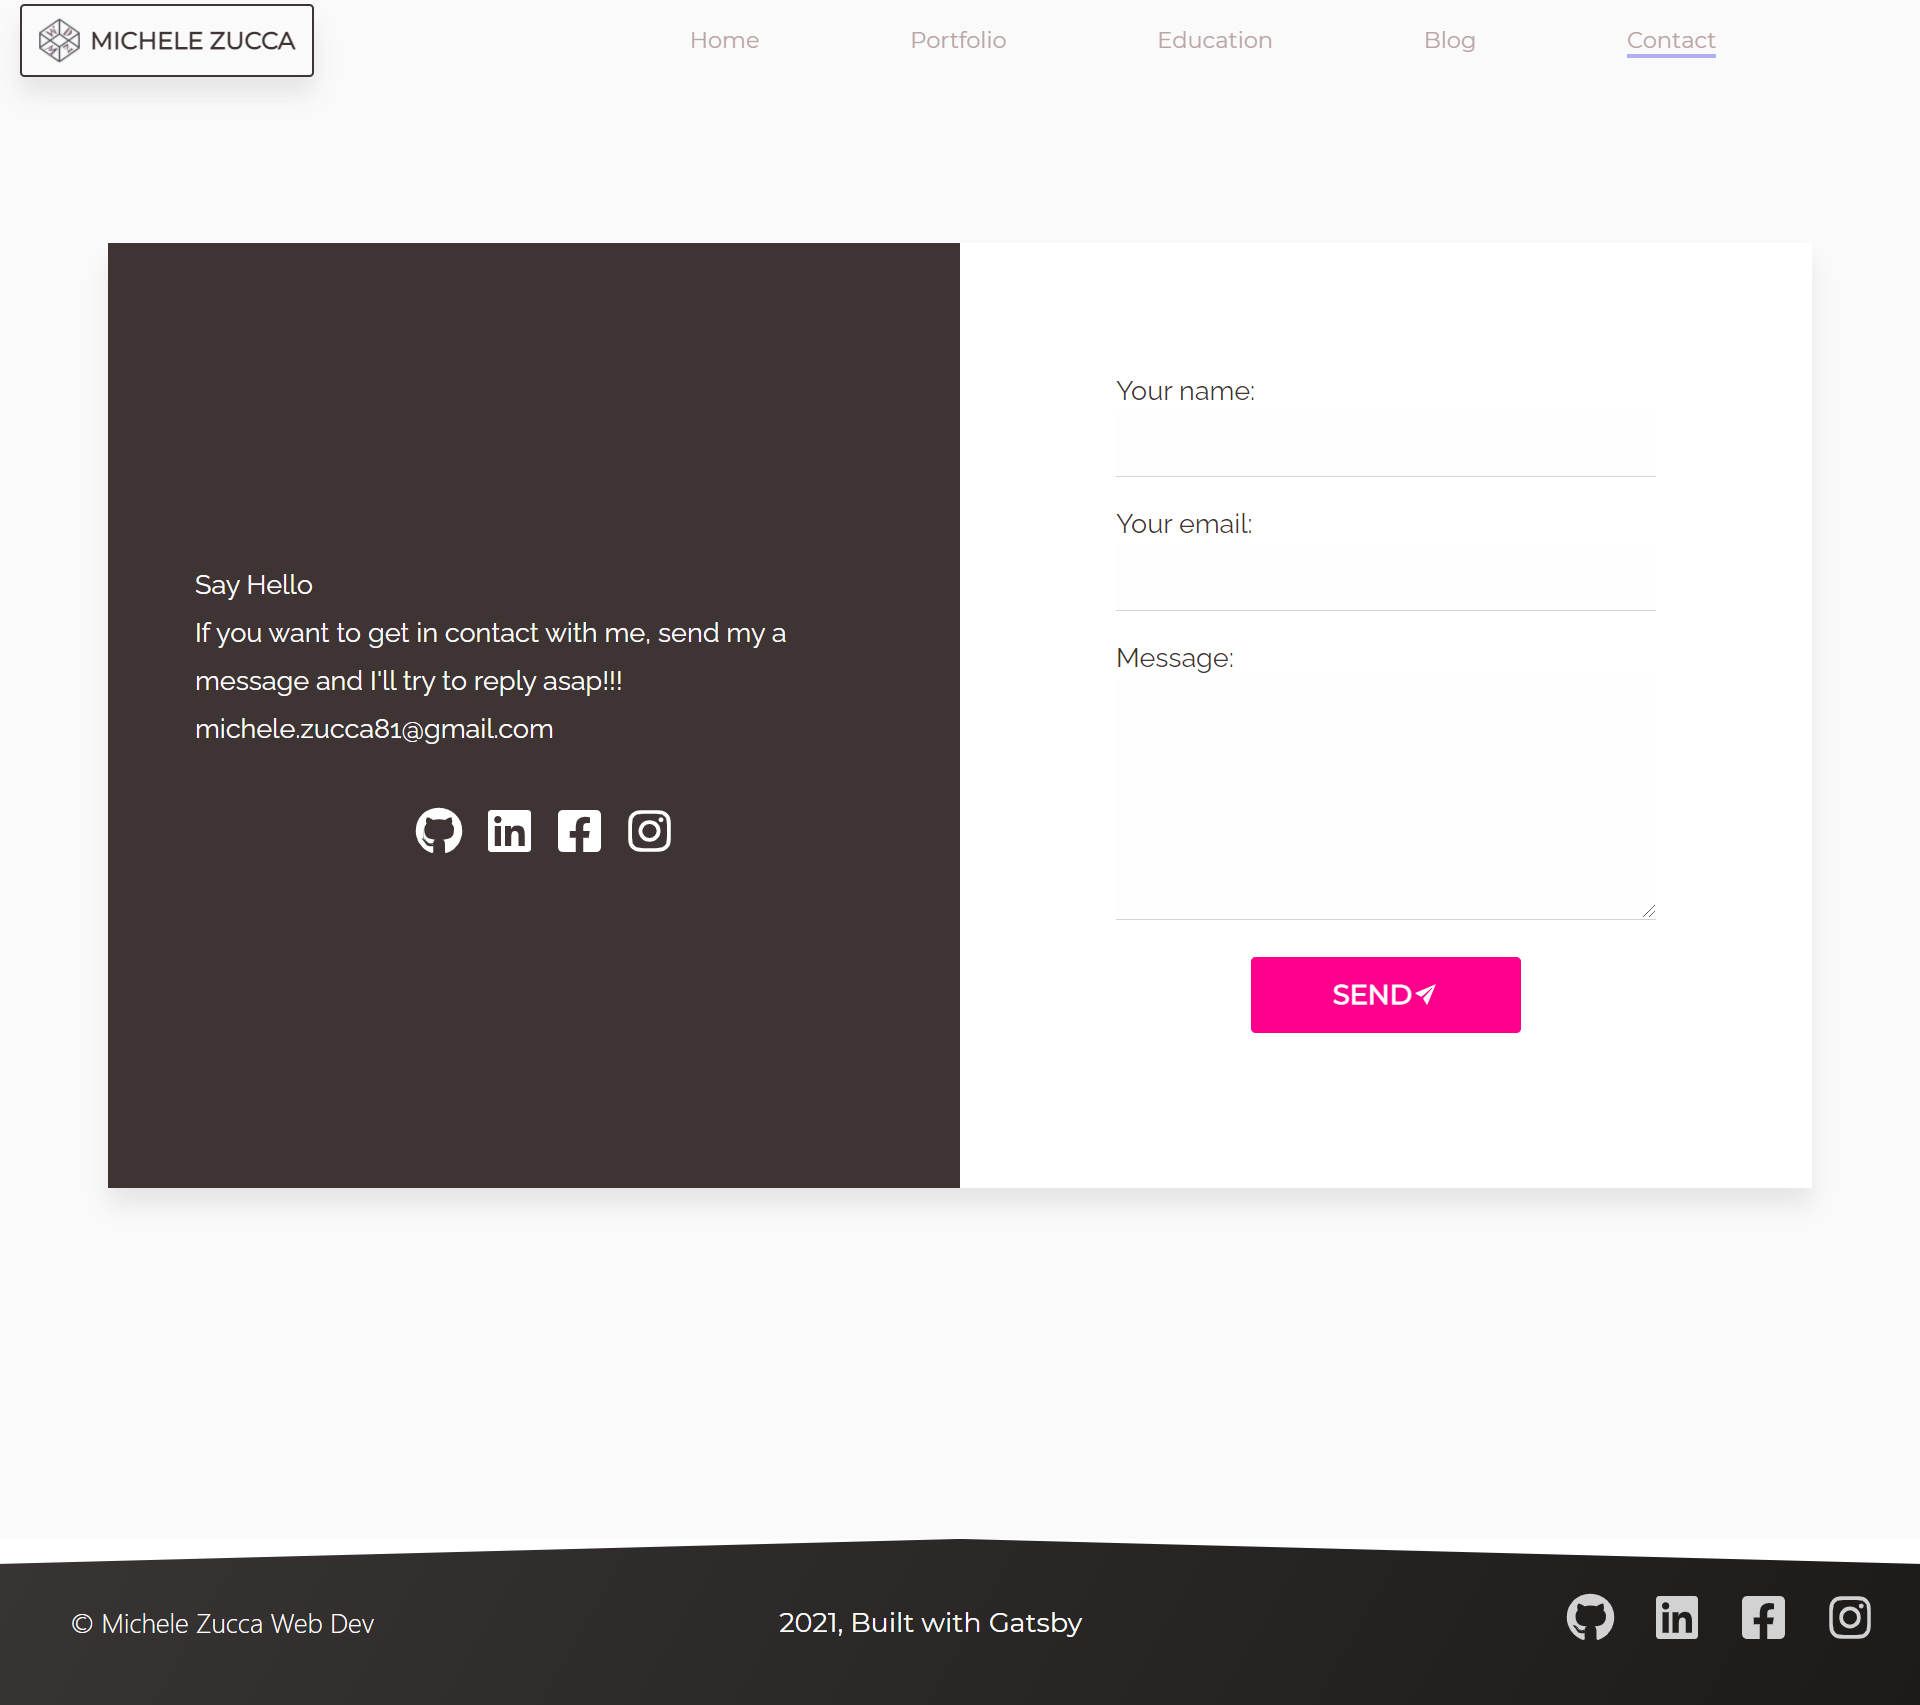Click the footer Instagram icon
The height and width of the screenshot is (1705, 1920).
click(1850, 1617)
